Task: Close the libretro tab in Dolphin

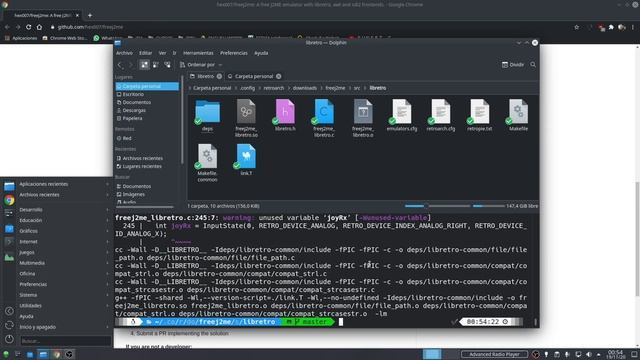Action: coord(219,76)
